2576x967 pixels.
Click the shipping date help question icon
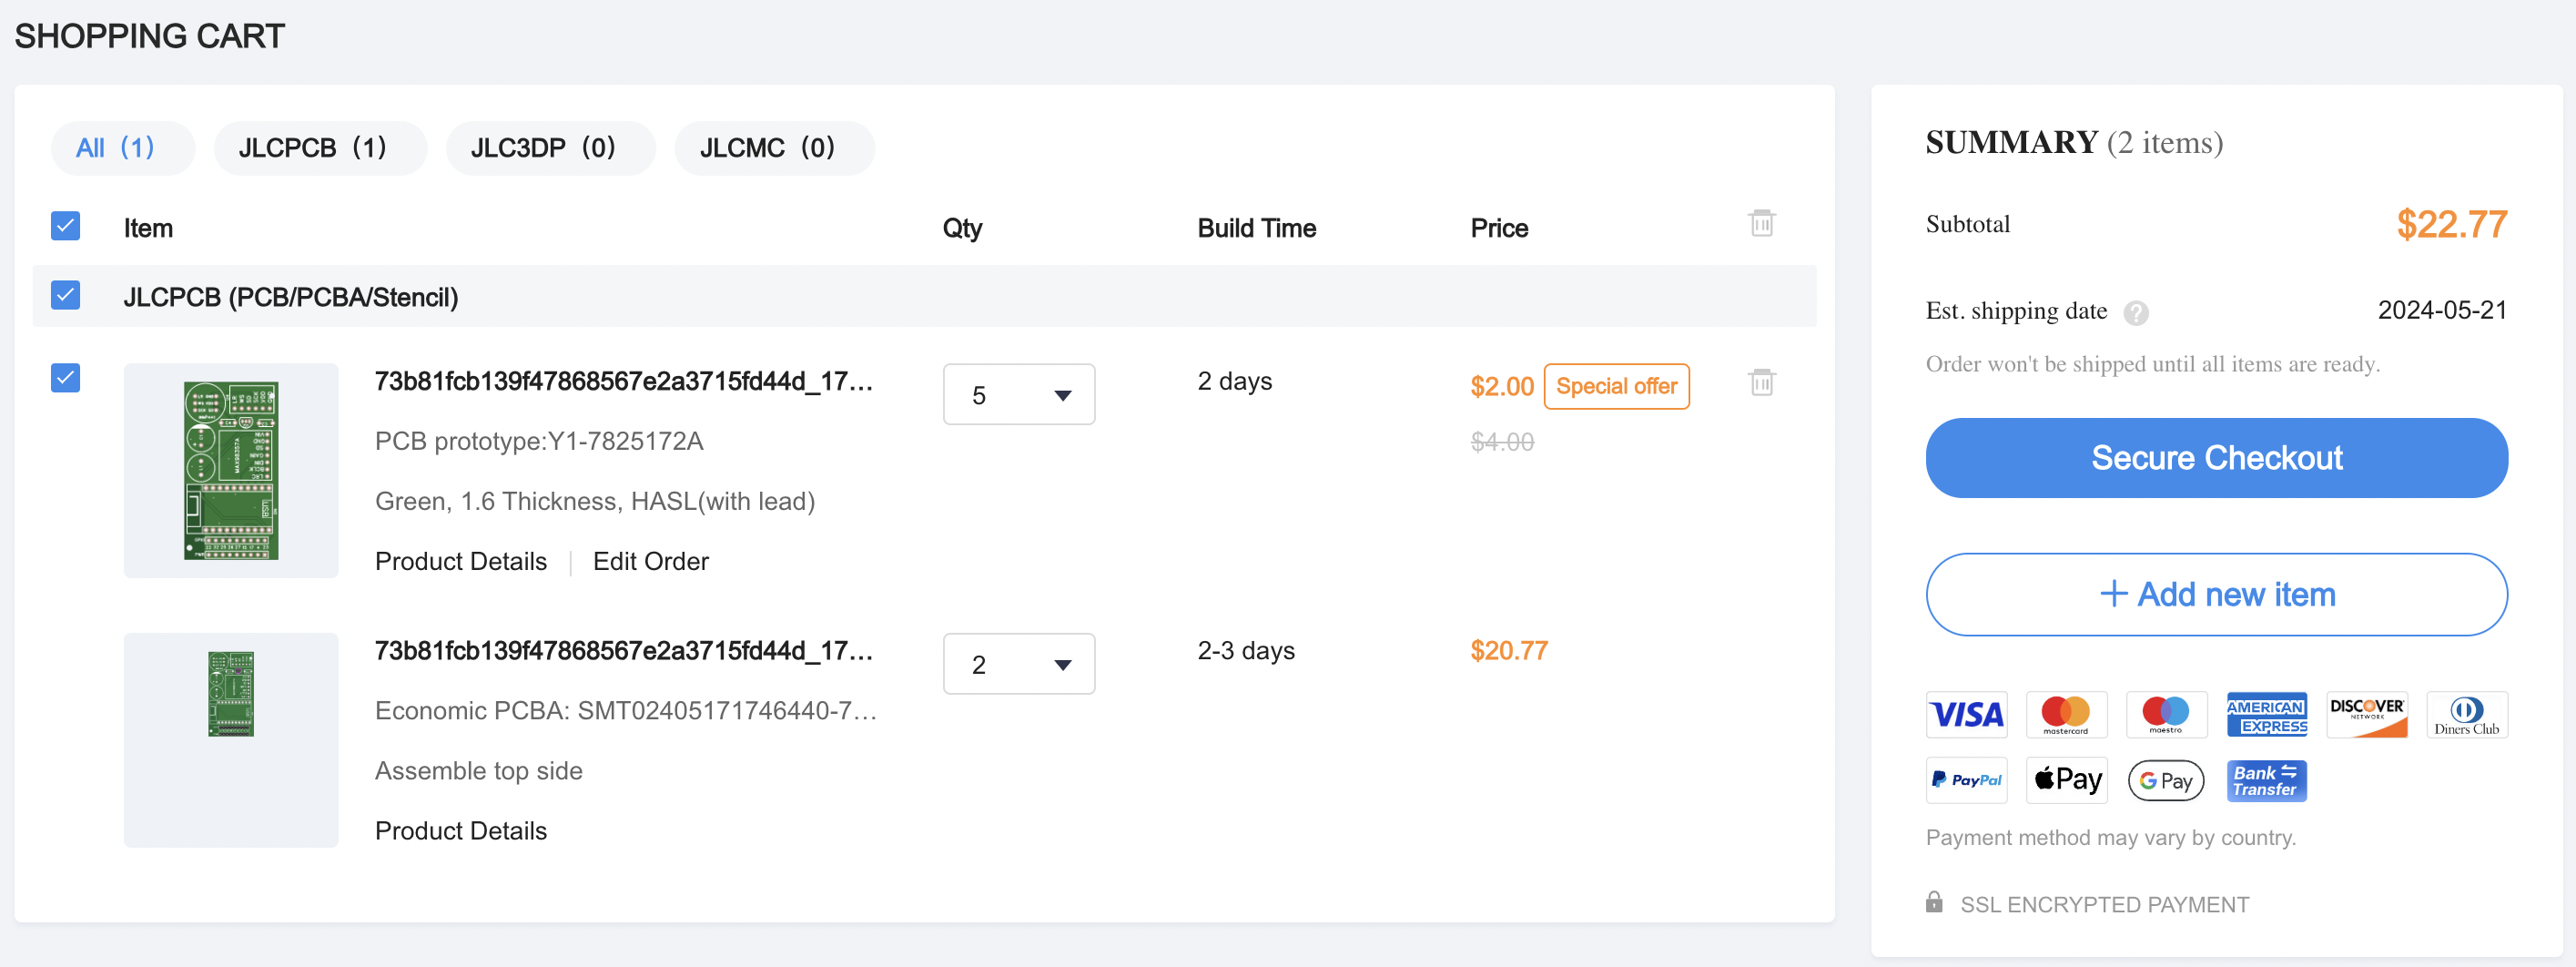2135,313
